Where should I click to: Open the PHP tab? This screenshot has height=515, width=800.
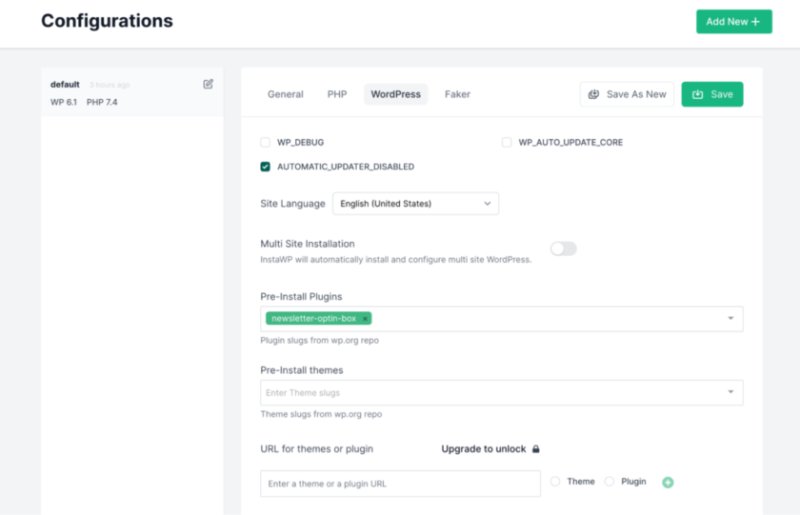pos(337,94)
